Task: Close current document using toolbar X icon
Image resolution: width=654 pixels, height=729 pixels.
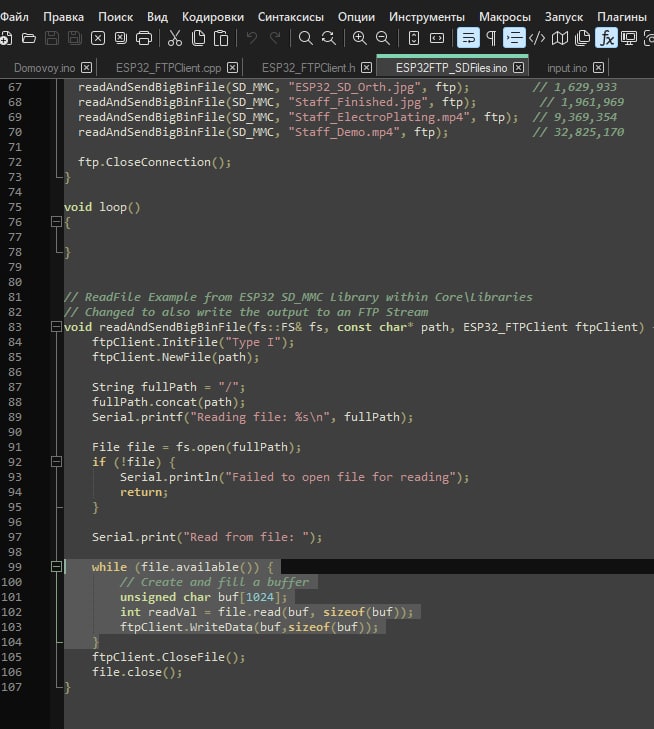Action: (x=98, y=38)
